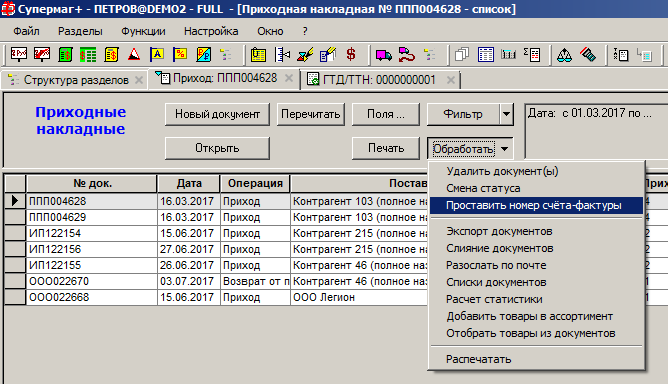Image resolution: width=668 pixels, height=384 pixels.
Task: Click the ruler measurement toolbar icon
Action: click(282, 55)
